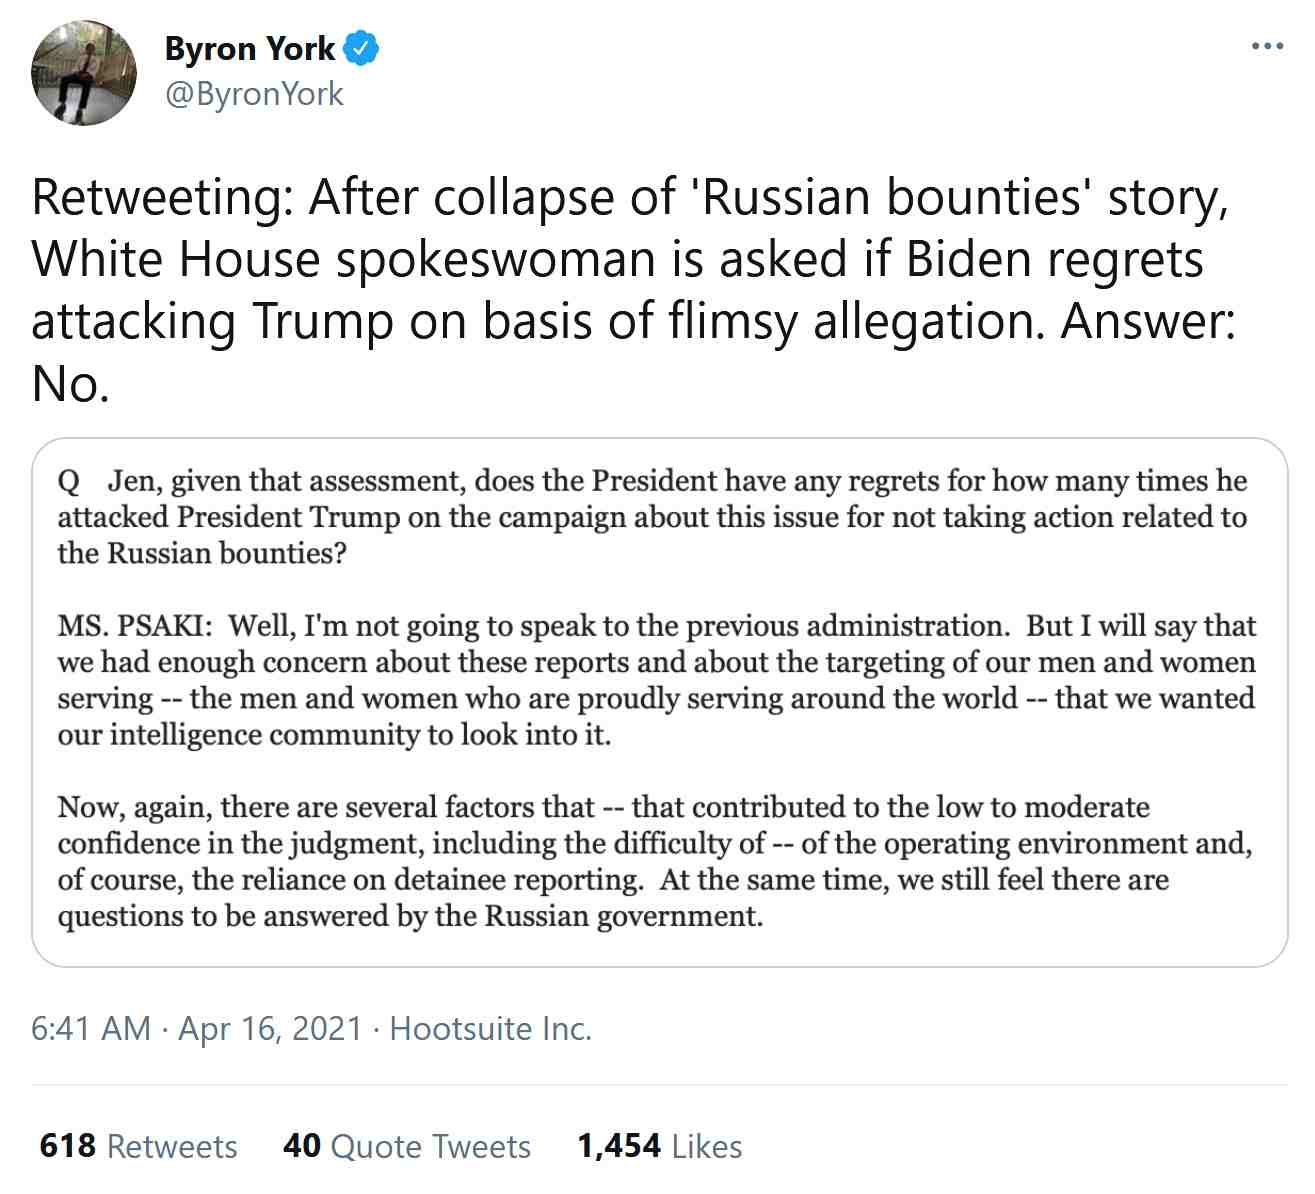Click the blue verified badge
The height and width of the screenshot is (1194, 1315).
pyautogui.click(x=361, y=48)
